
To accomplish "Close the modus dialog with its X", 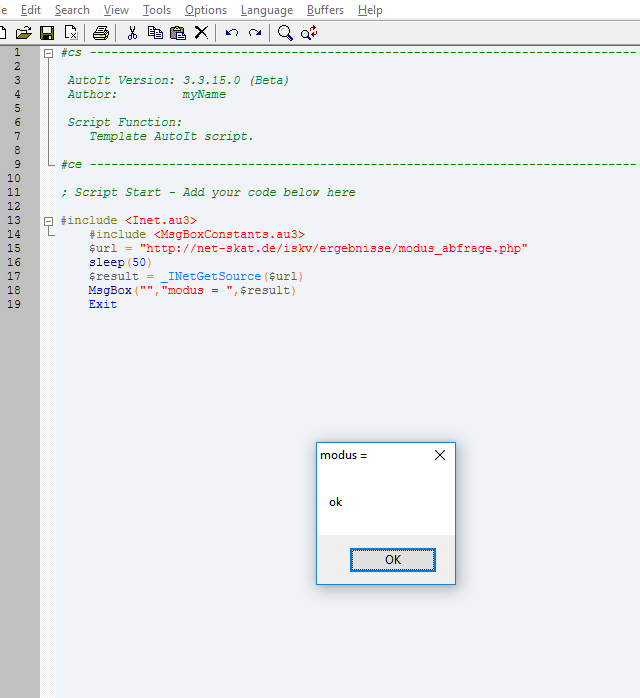I will click(440, 455).
